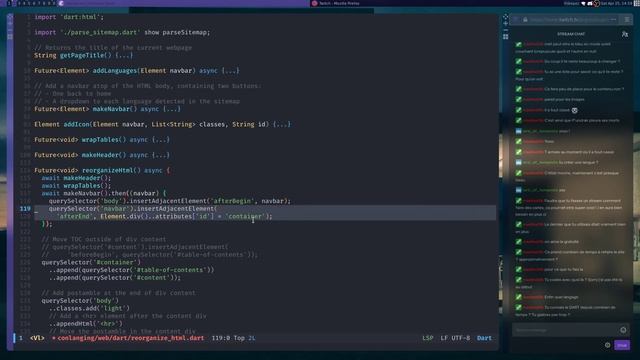Screen dimensions: 640x360
Task: Expand the folded getPageTitle() body
Action: point(124,56)
